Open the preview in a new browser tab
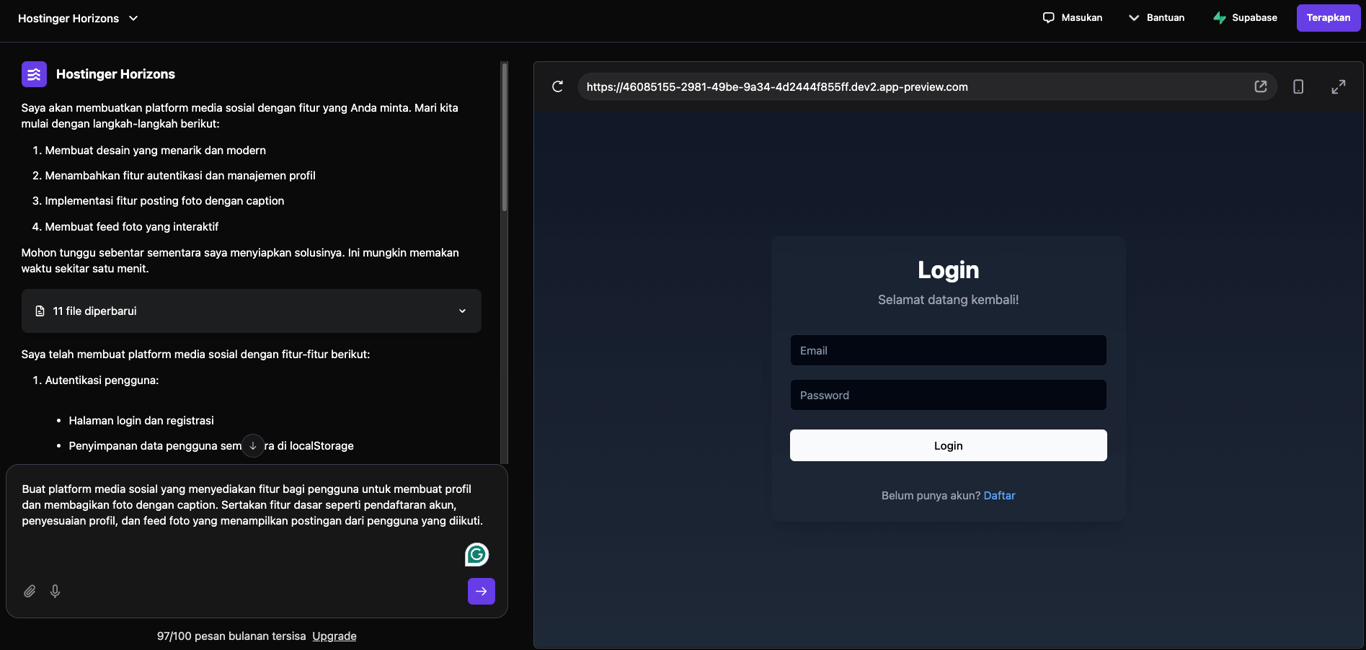This screenshot has height=650, width=1366. click(x=1260, y=86)
